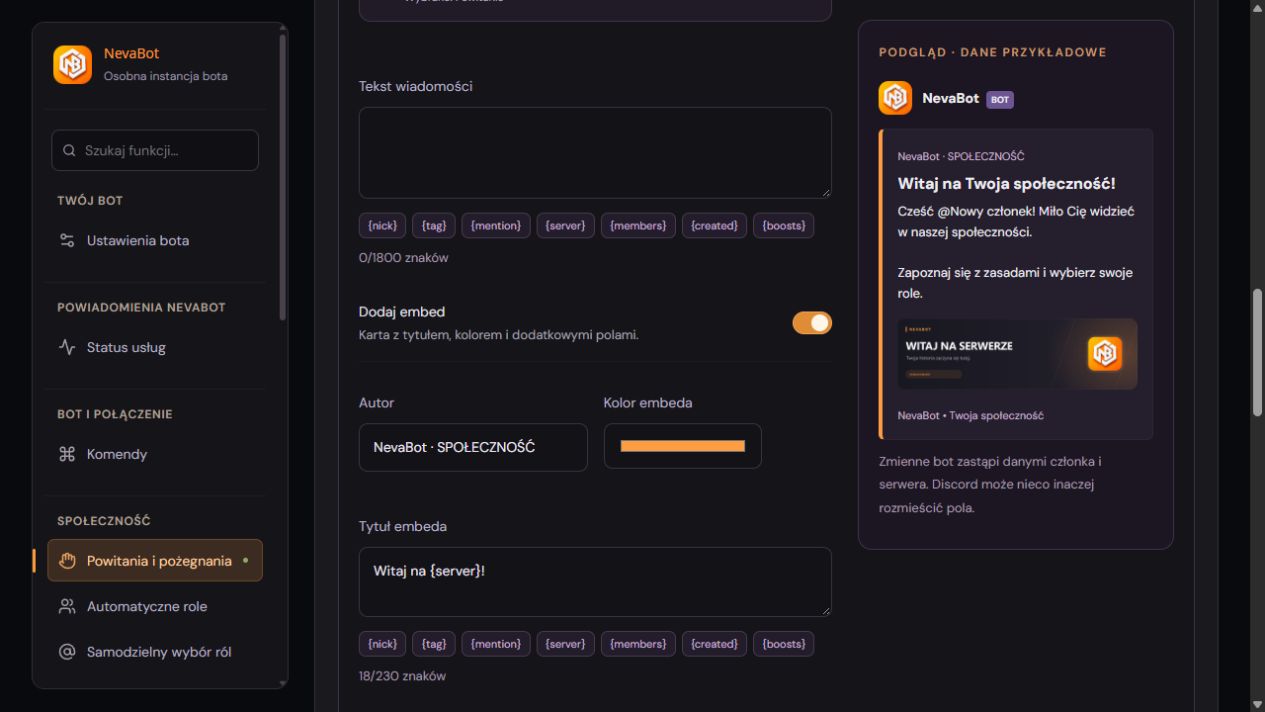Open Status usług via its pulse icon
The image size is (1265, 712).
point(67,348)
